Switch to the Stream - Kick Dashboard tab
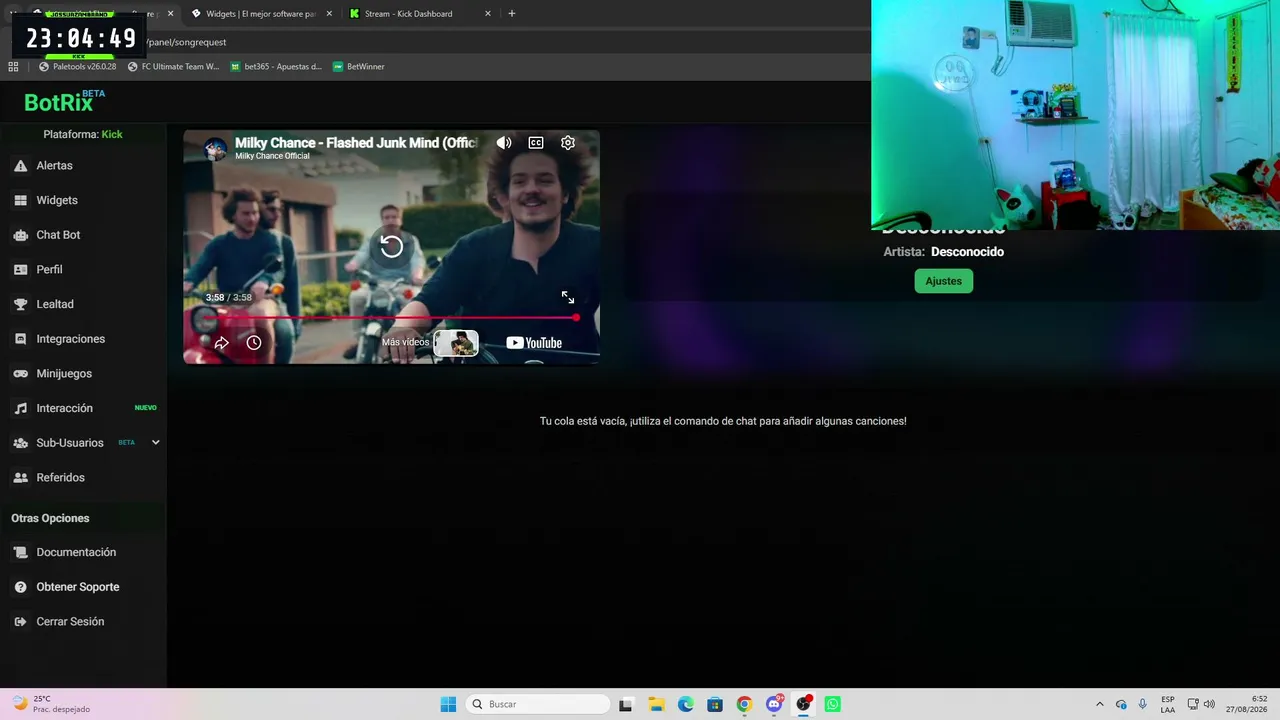The width and height of the screenshot is (1280, 720). point(420,14)
